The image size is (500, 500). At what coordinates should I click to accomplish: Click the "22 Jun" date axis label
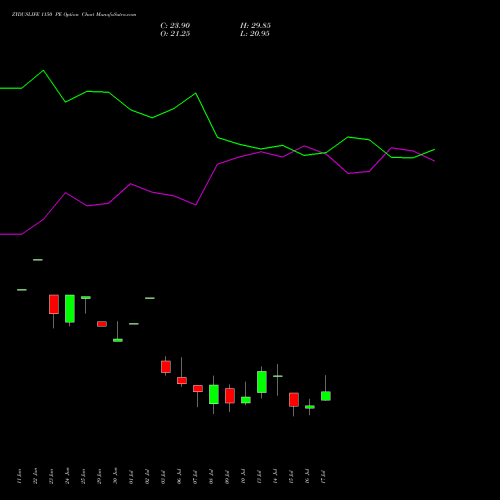pyautogui.click(x=35, y=476)
